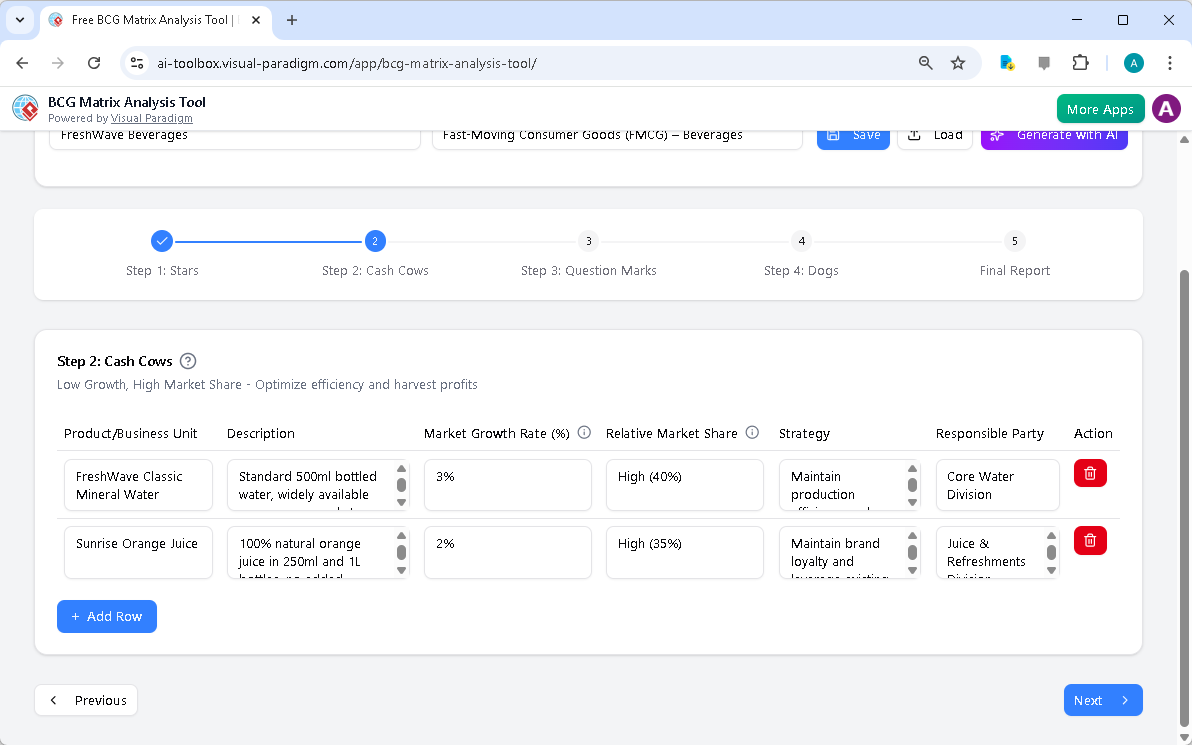Delete the FreshWave Classic Mineral Water row
The image size is (1192, 745).
click(x=1090, y=473)
